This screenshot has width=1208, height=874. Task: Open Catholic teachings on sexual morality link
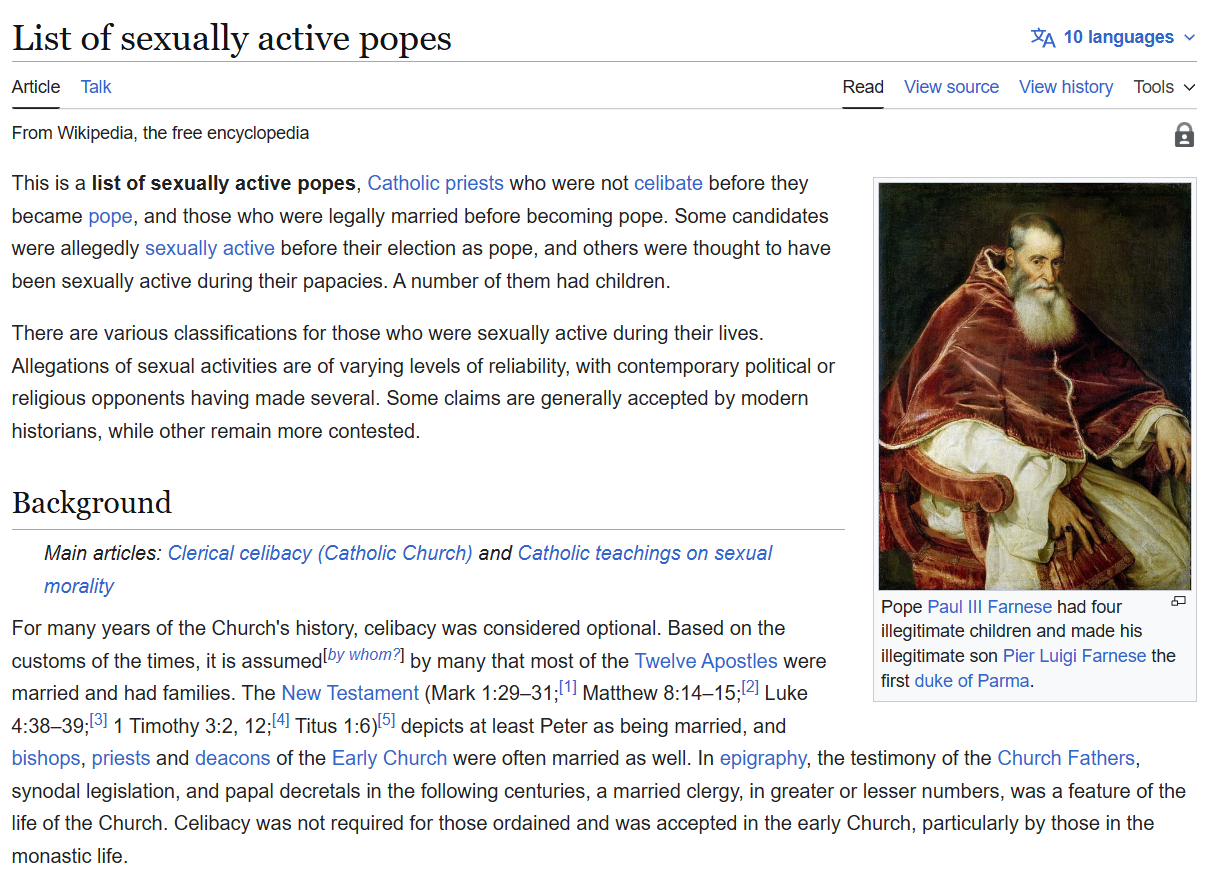tap(408, 569)
